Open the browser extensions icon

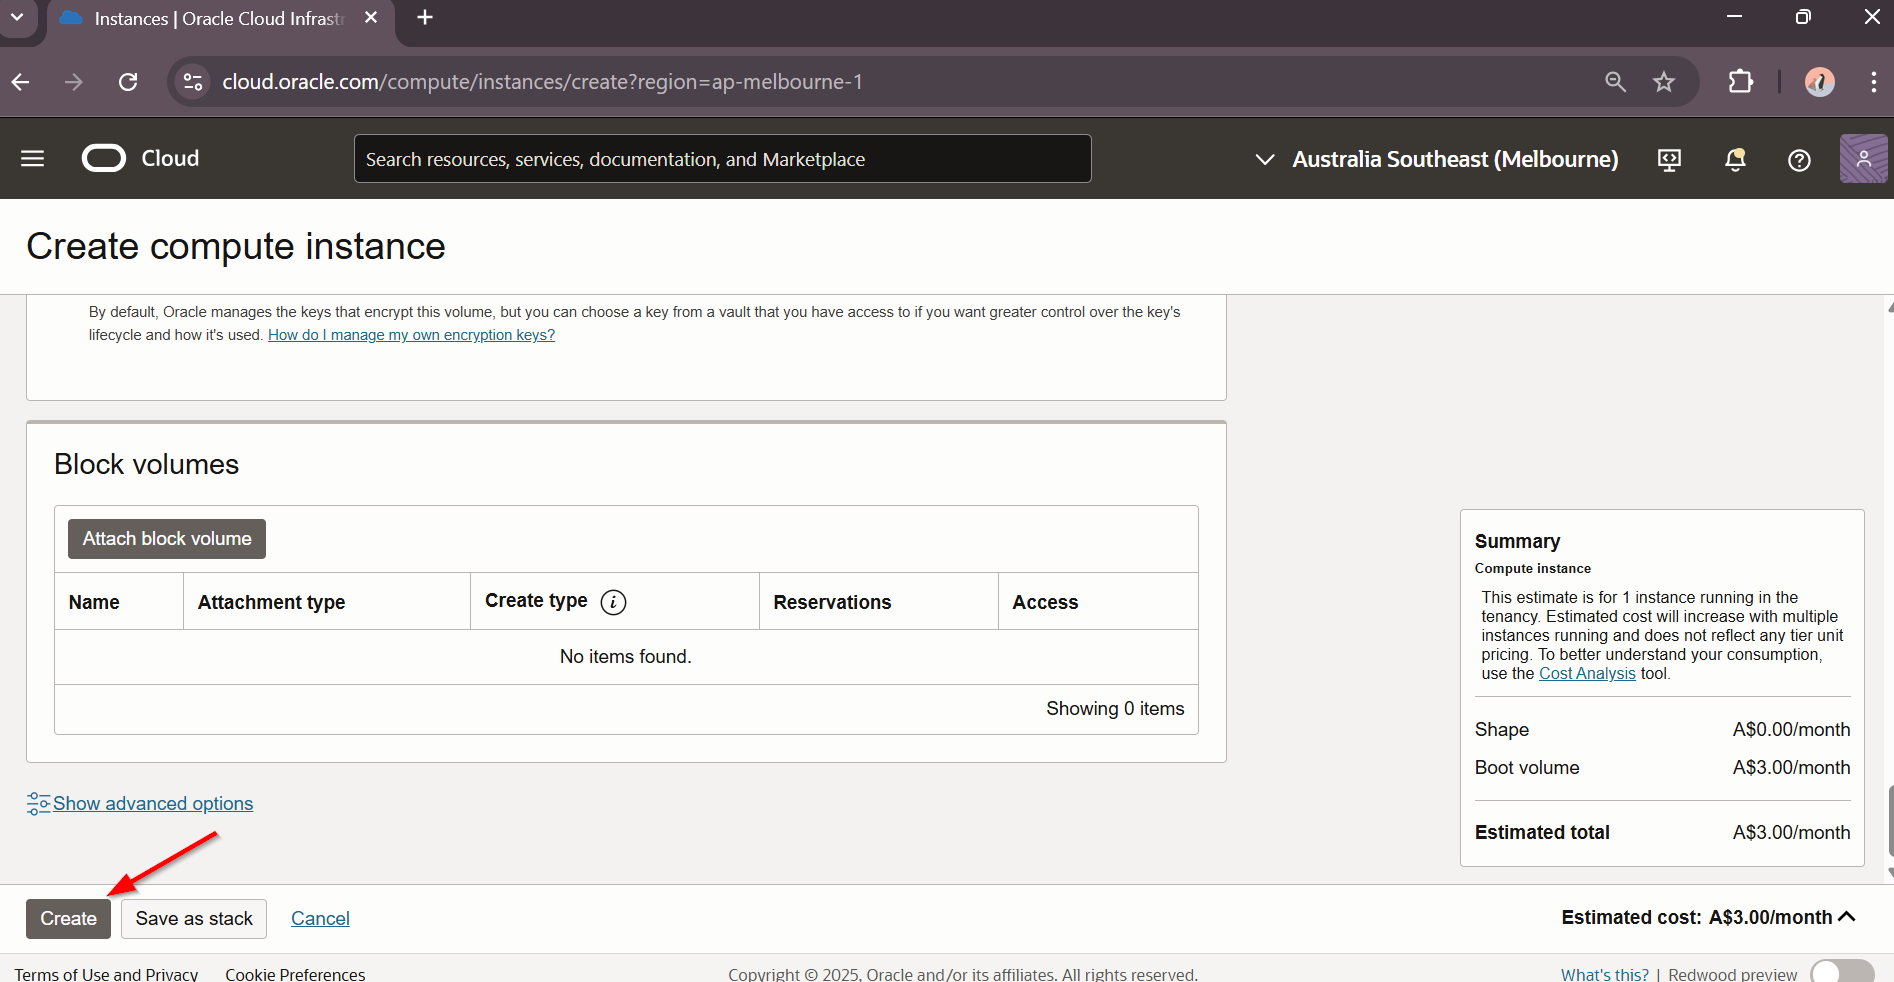(1741, 82)
